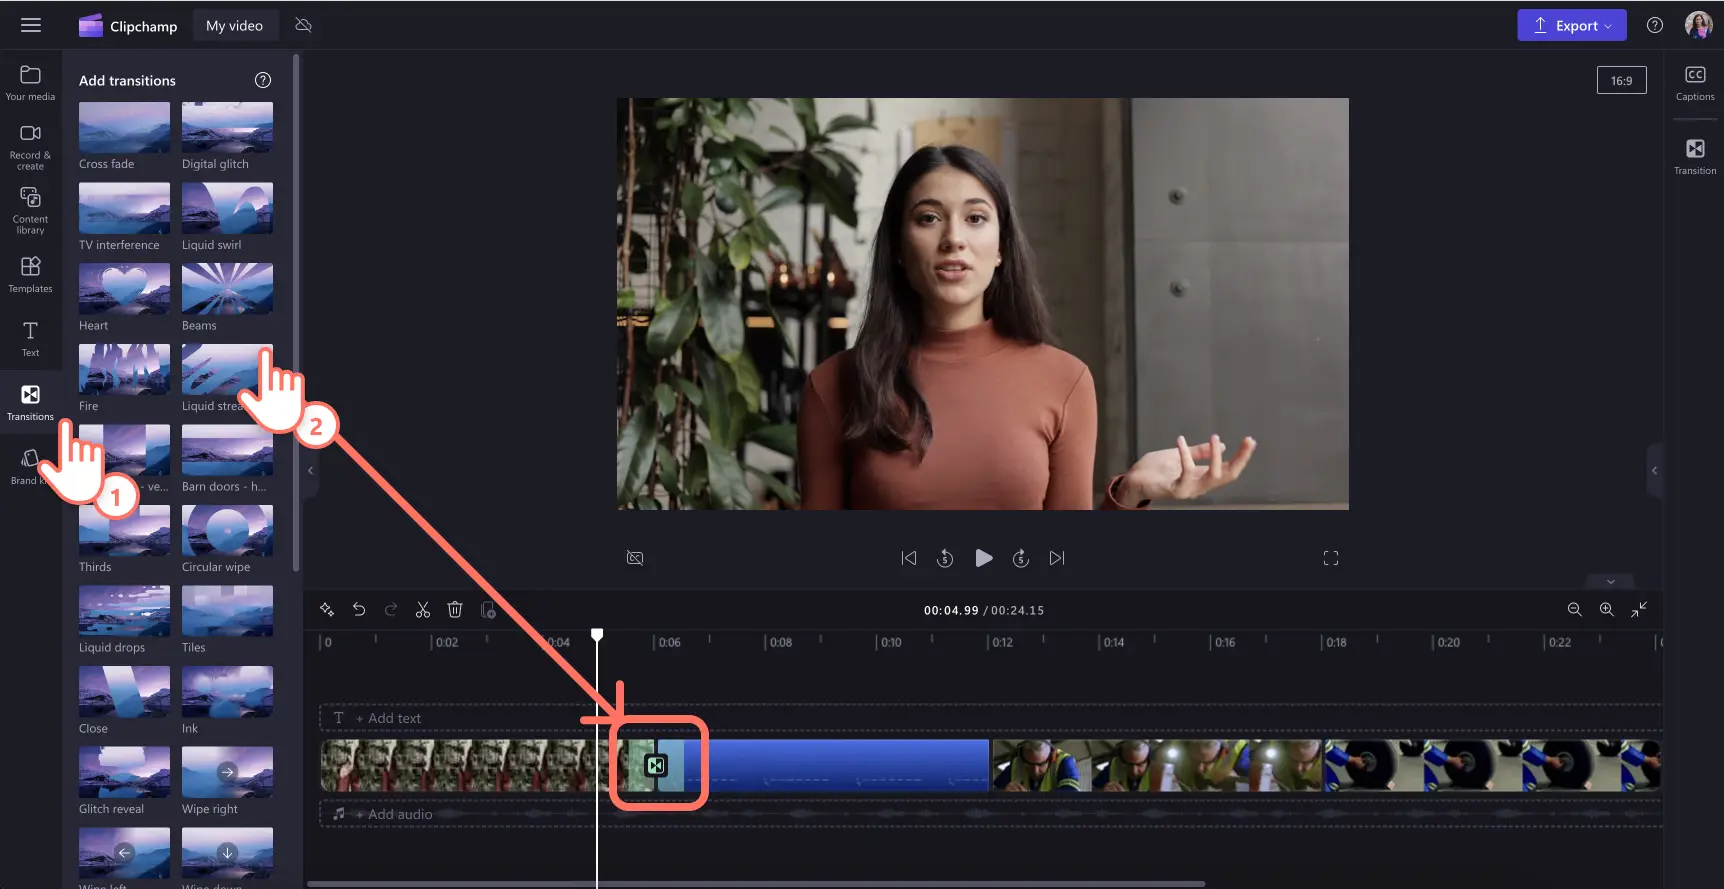The height and width of the screenshot is (889, 1724).
Task: Zoom in on the timeline
Action: pyautogui.click(x=1606, y=610)
